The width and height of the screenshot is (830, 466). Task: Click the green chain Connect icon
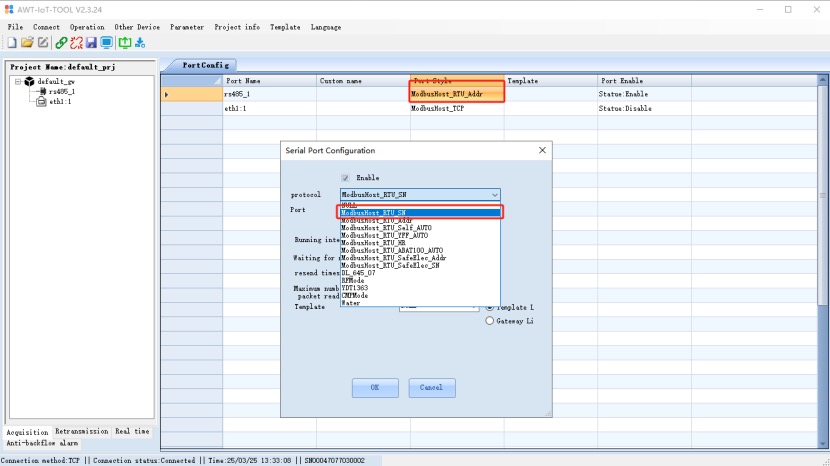[x=61, y=43]
